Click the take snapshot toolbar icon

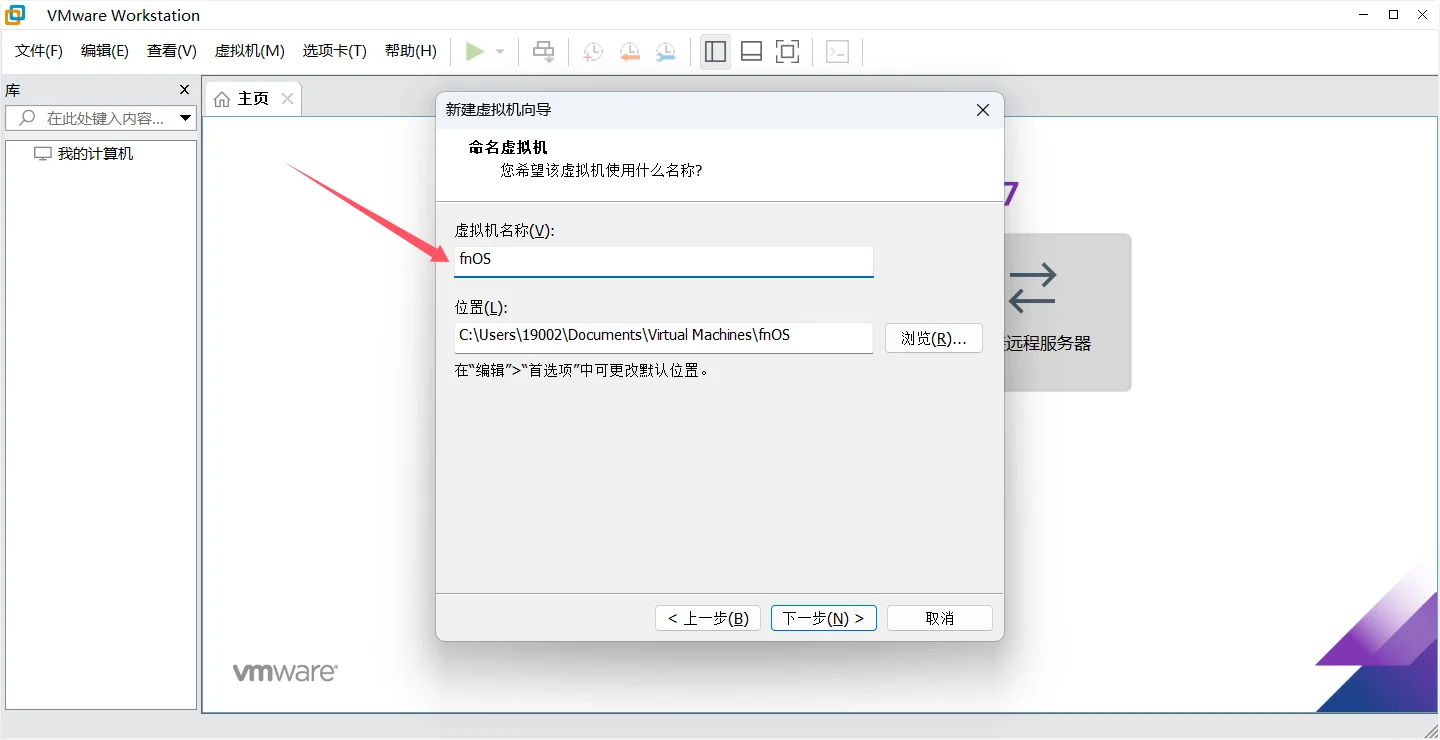tap(593, 52)
